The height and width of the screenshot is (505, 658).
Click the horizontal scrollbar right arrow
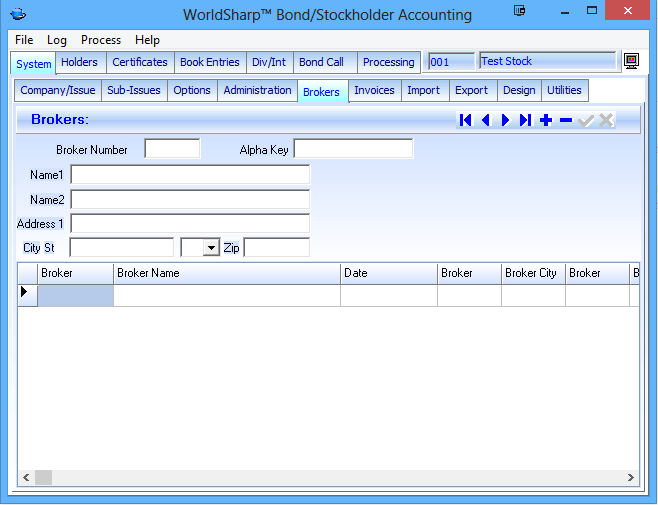coord(631,478)
